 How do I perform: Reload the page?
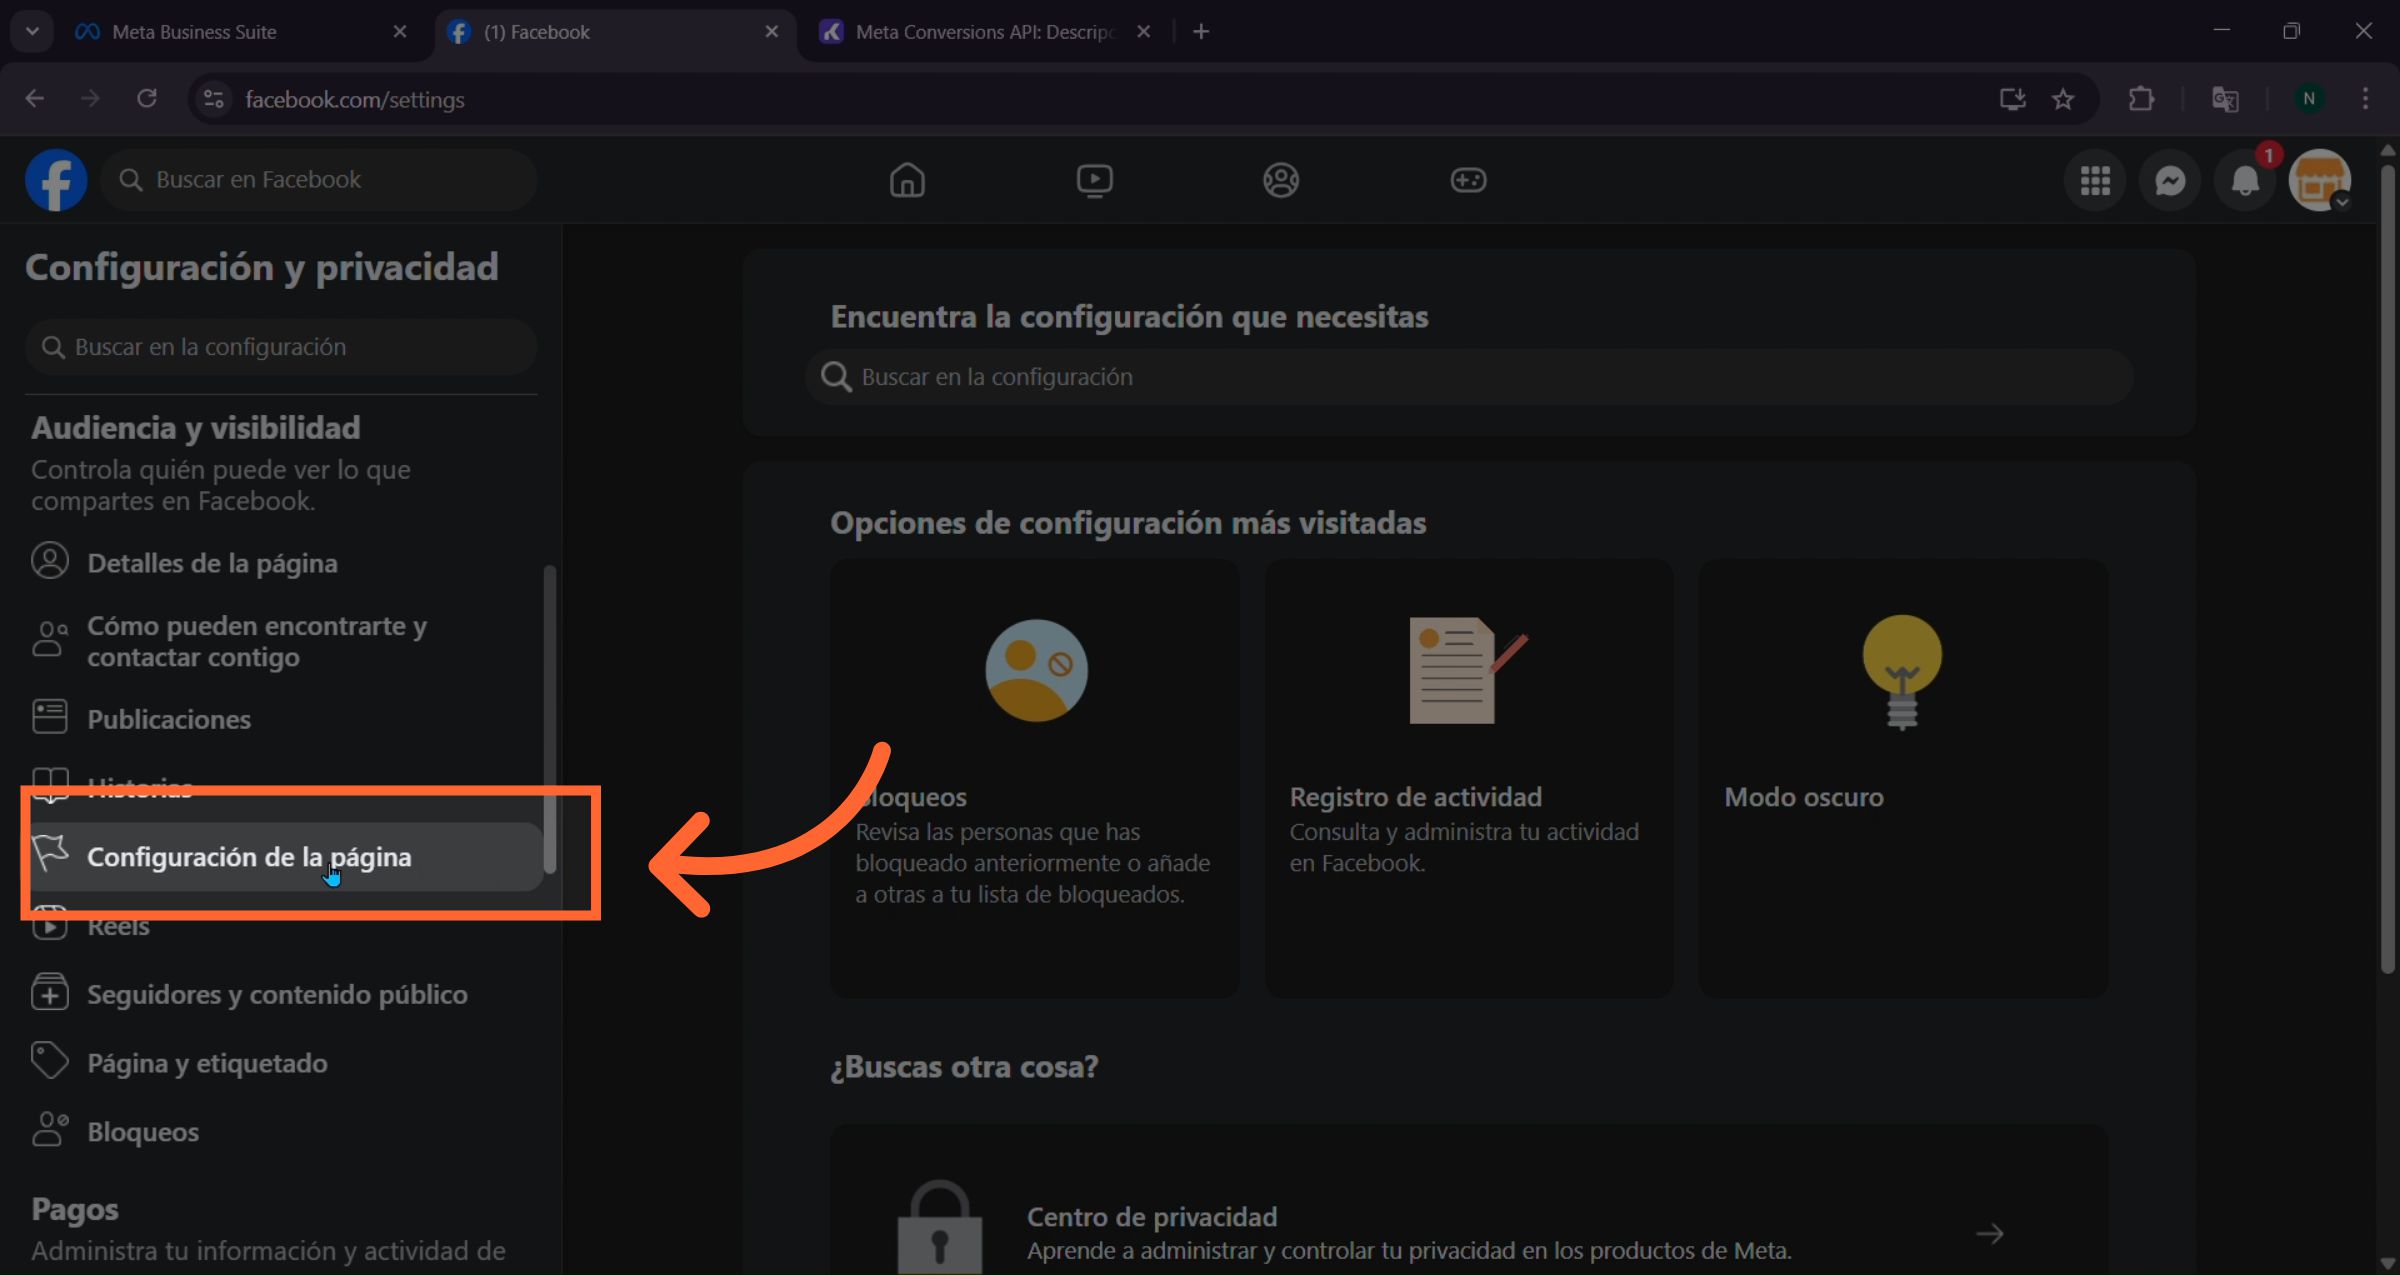pyautogui.click(x=146, y=98)
